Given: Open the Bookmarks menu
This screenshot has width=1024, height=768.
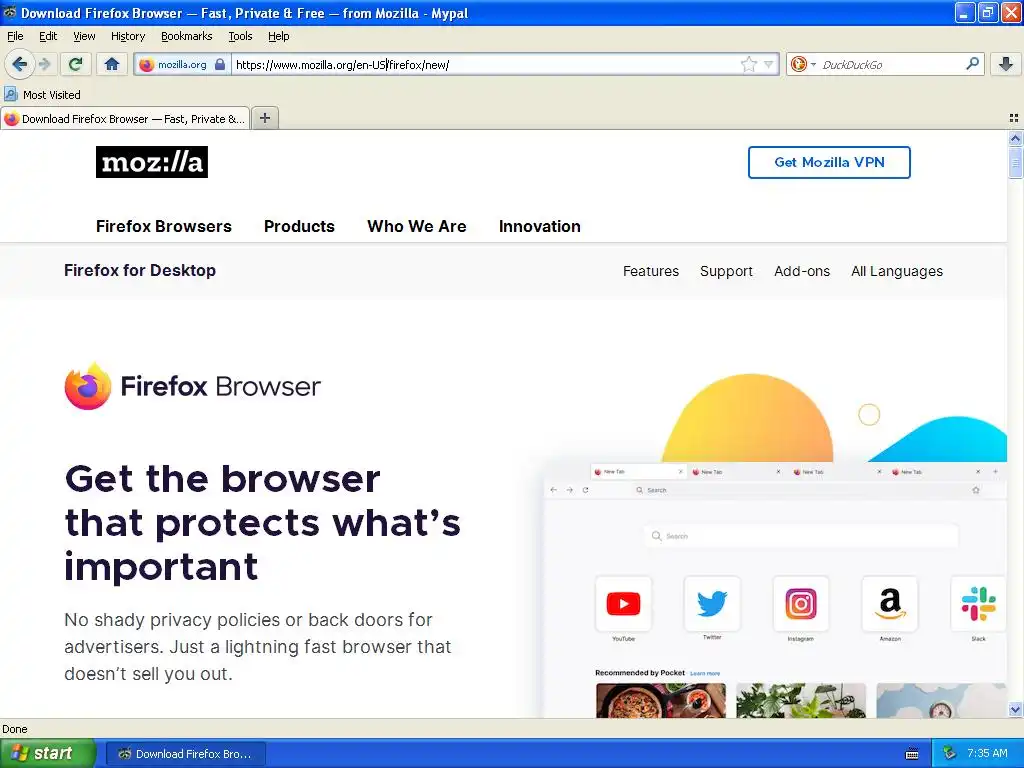Looking at the screenshot, I should (x=187, y=36).
